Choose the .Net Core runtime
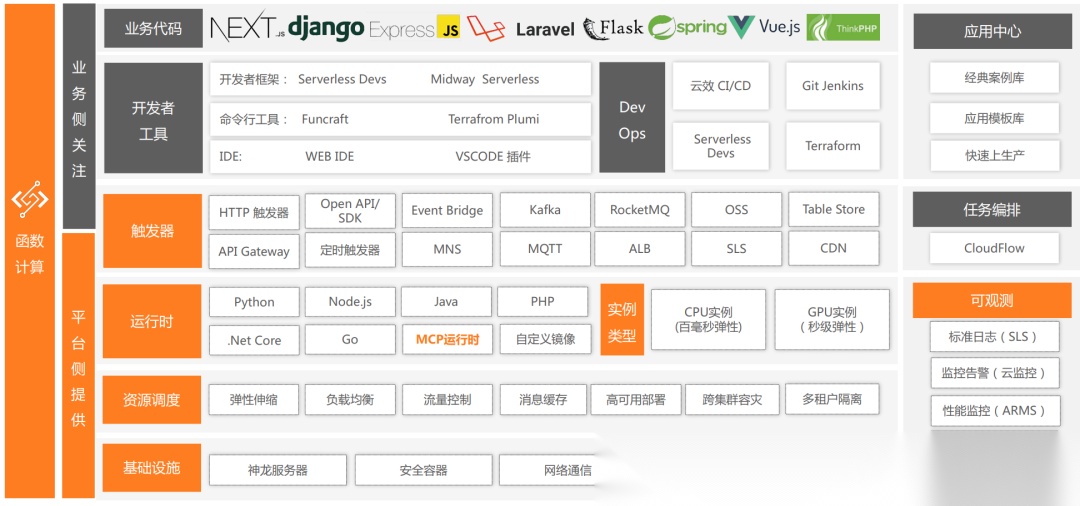The width and height of the screenshot is (1080, 506). (x=254, y=340)
